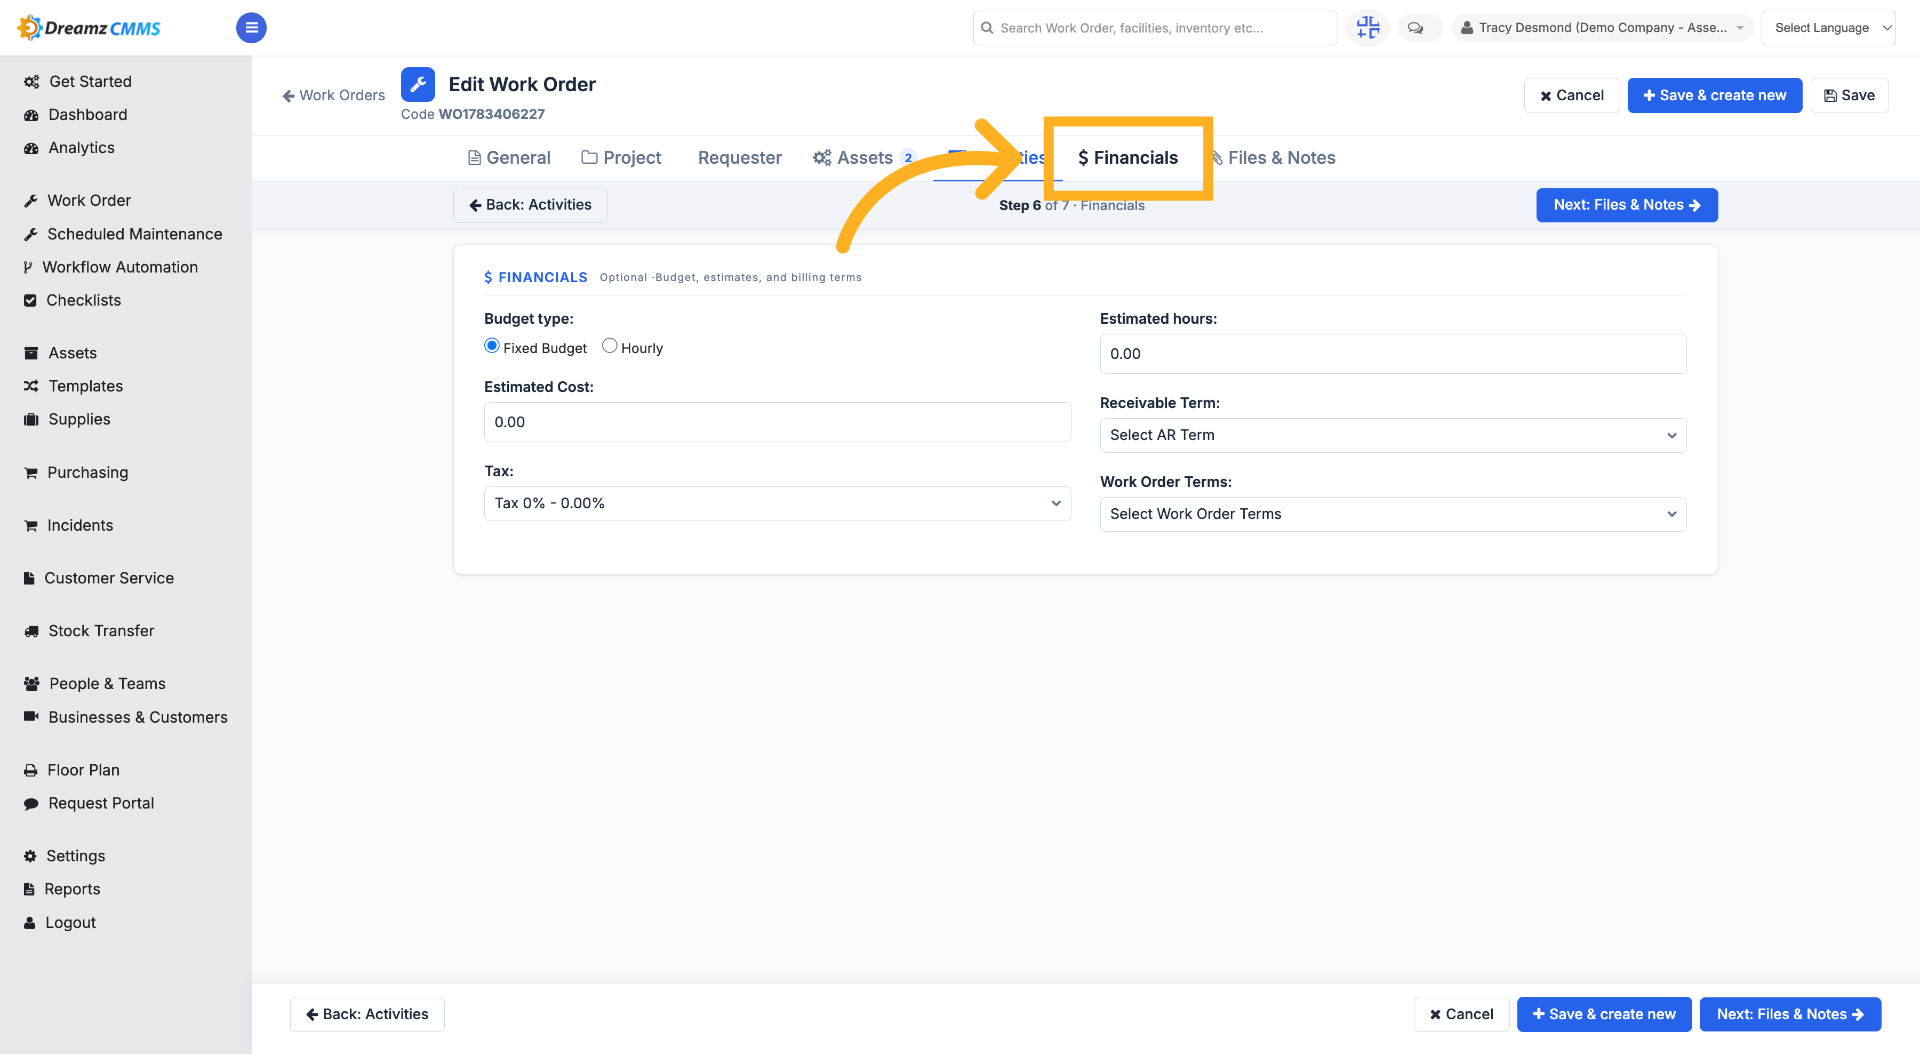Click the Back: Activities button at top
The image size is (1920, 1054).
530,205
